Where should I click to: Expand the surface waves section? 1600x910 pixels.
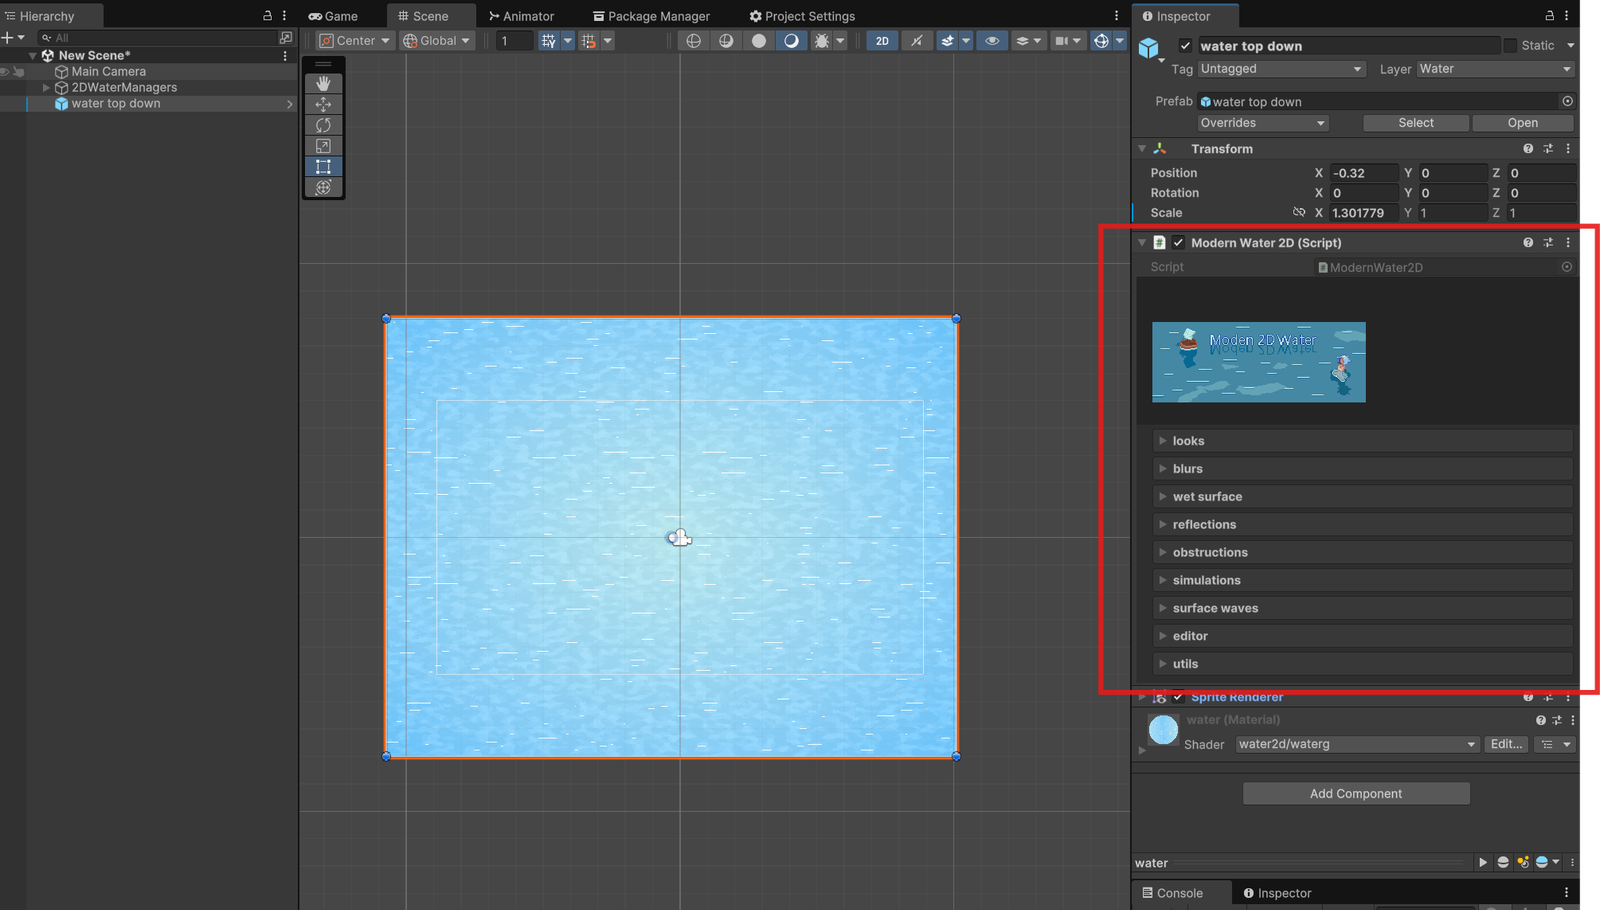1215,608
